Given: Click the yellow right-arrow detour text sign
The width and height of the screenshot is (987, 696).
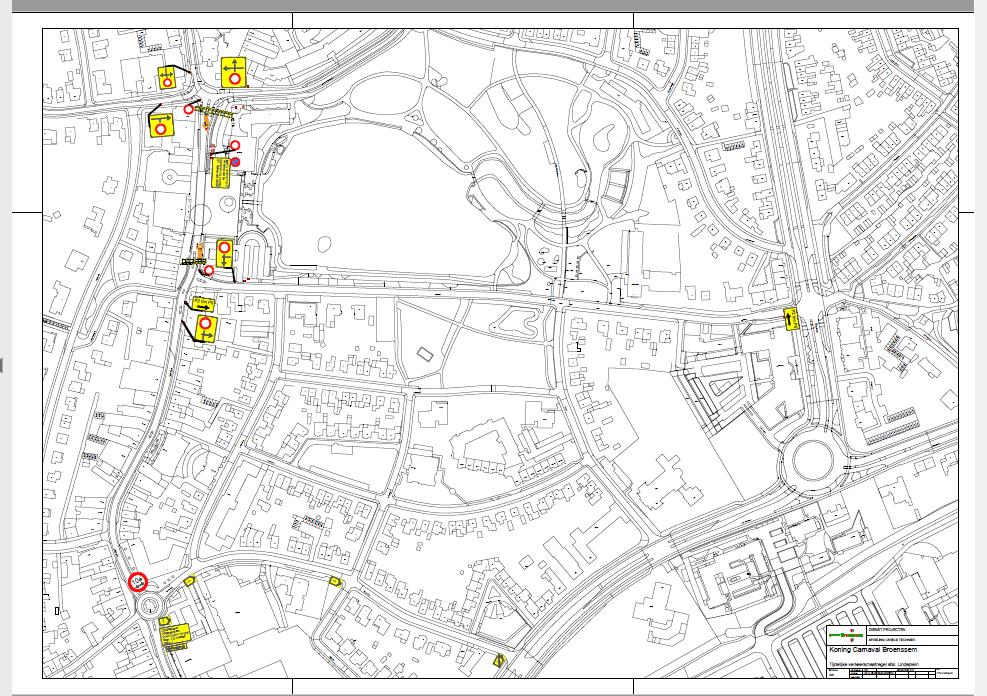Looking at the screenshot, I should tap(203, 302).
